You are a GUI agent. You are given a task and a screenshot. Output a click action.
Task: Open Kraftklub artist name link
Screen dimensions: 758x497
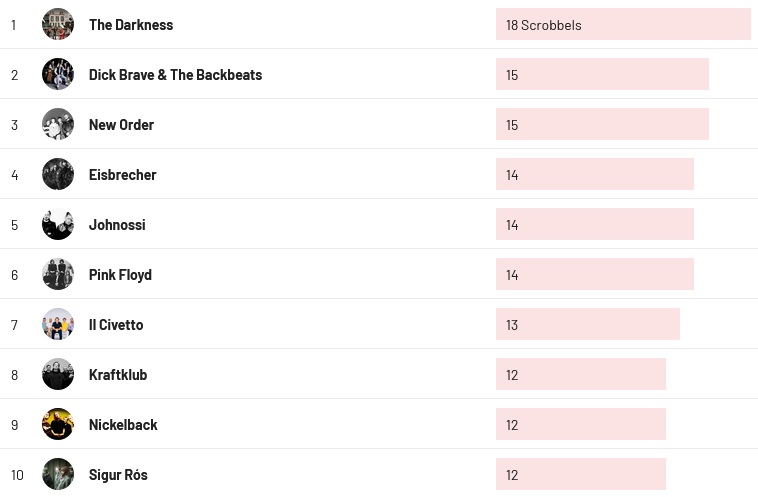pos(118,375)
